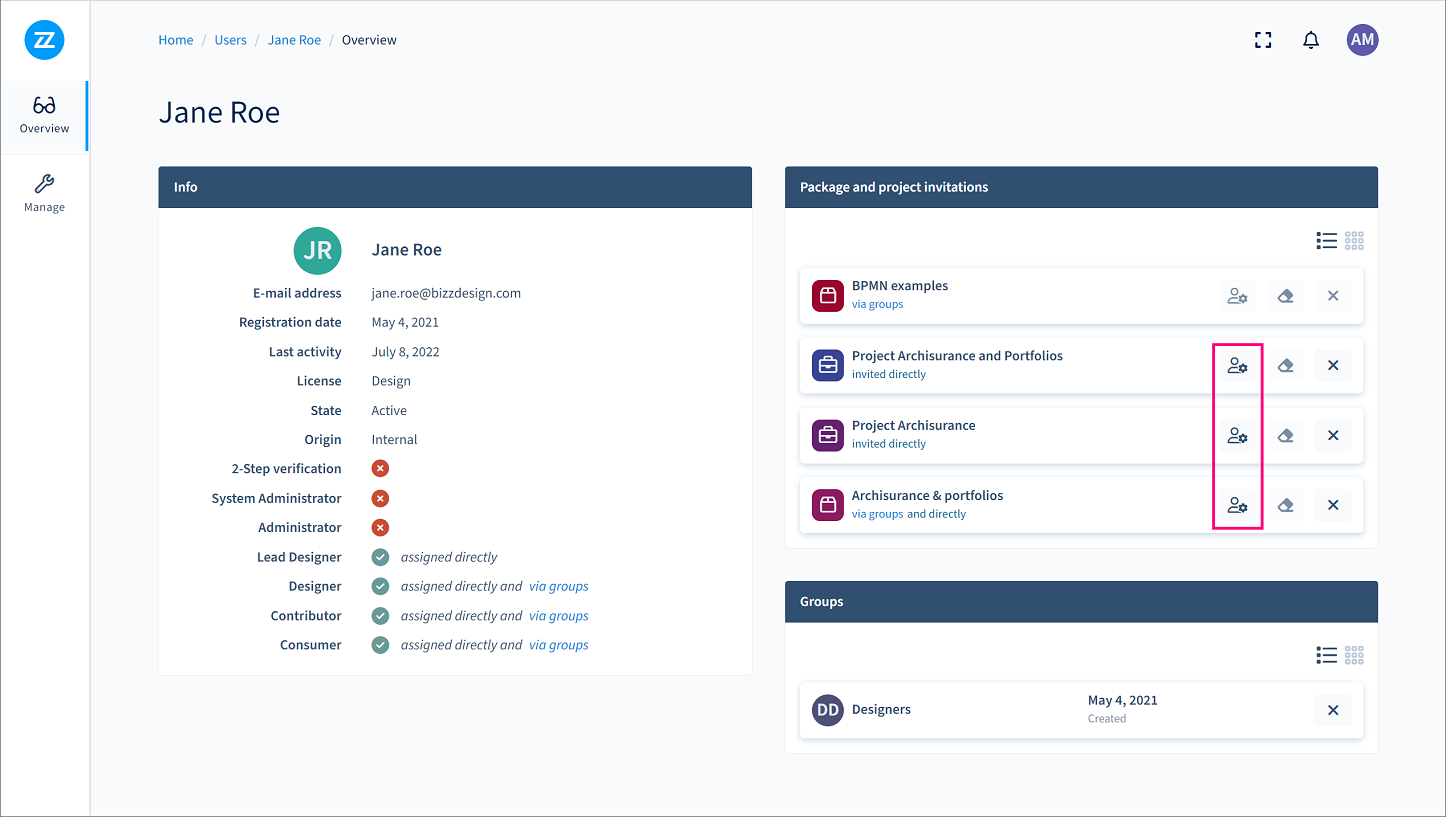Viewport: 1446px width, 817px height.
Task: Click Archisurance & portfolios package icon
Action: coord(828,506)
